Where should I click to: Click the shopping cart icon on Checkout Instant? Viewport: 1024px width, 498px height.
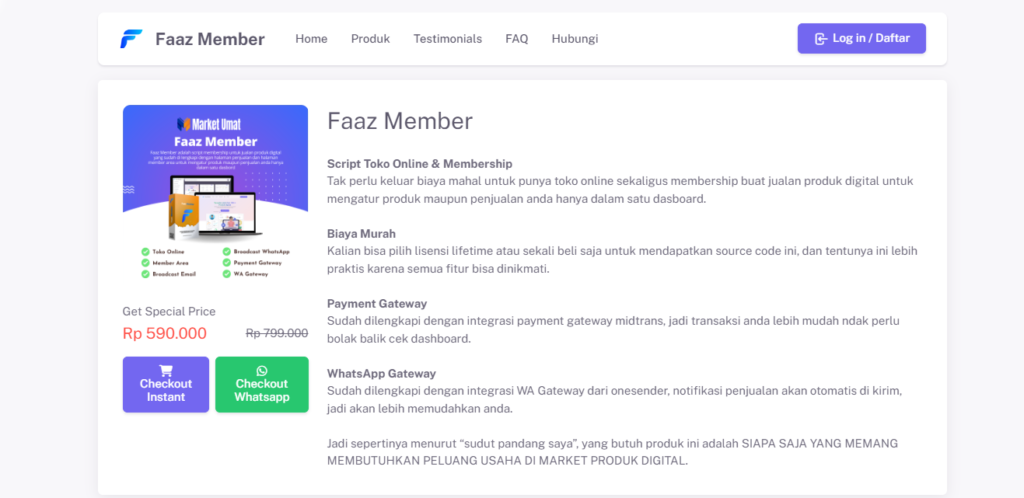tap(166, 370)
